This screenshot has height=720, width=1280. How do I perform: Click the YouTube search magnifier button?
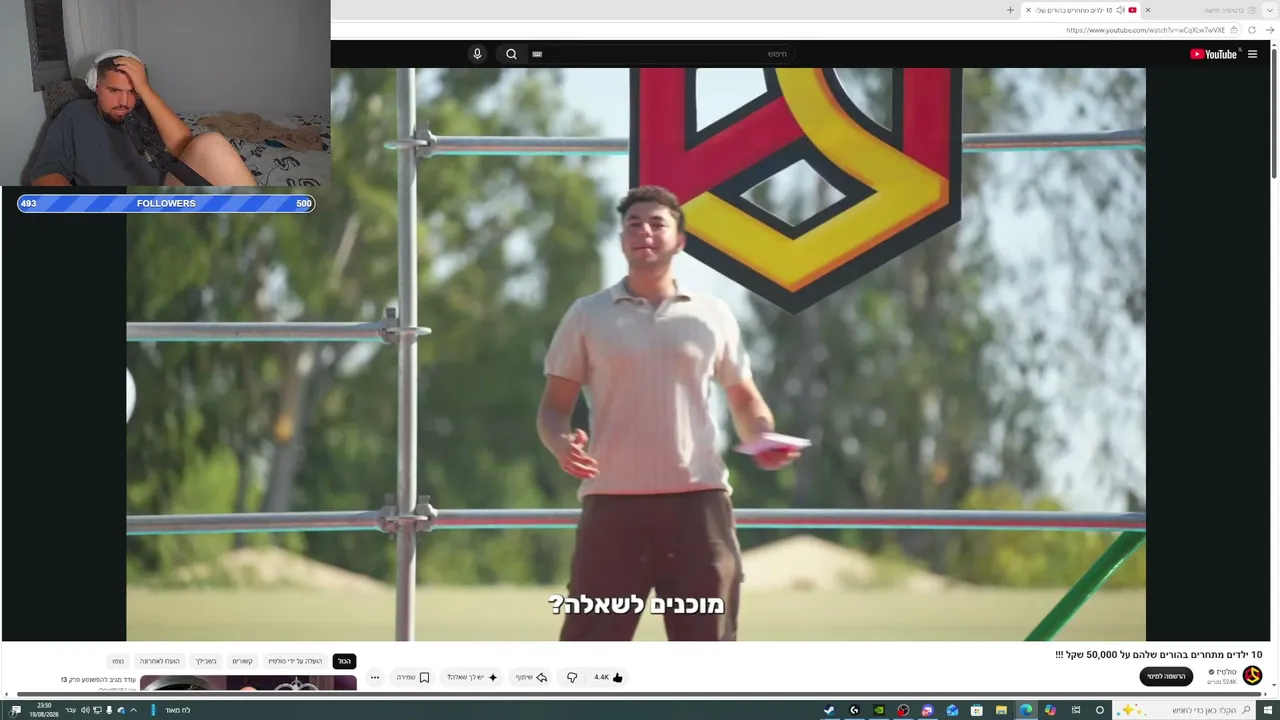click(511, 54)
